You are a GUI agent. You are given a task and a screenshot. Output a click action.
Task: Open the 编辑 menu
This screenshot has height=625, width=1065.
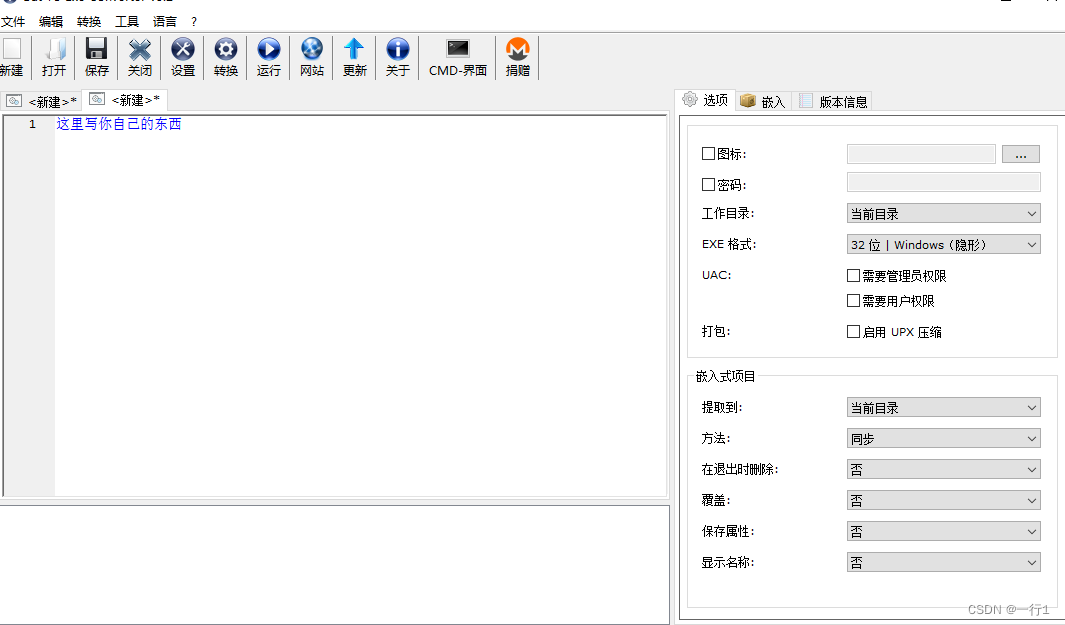pos(51,22)
